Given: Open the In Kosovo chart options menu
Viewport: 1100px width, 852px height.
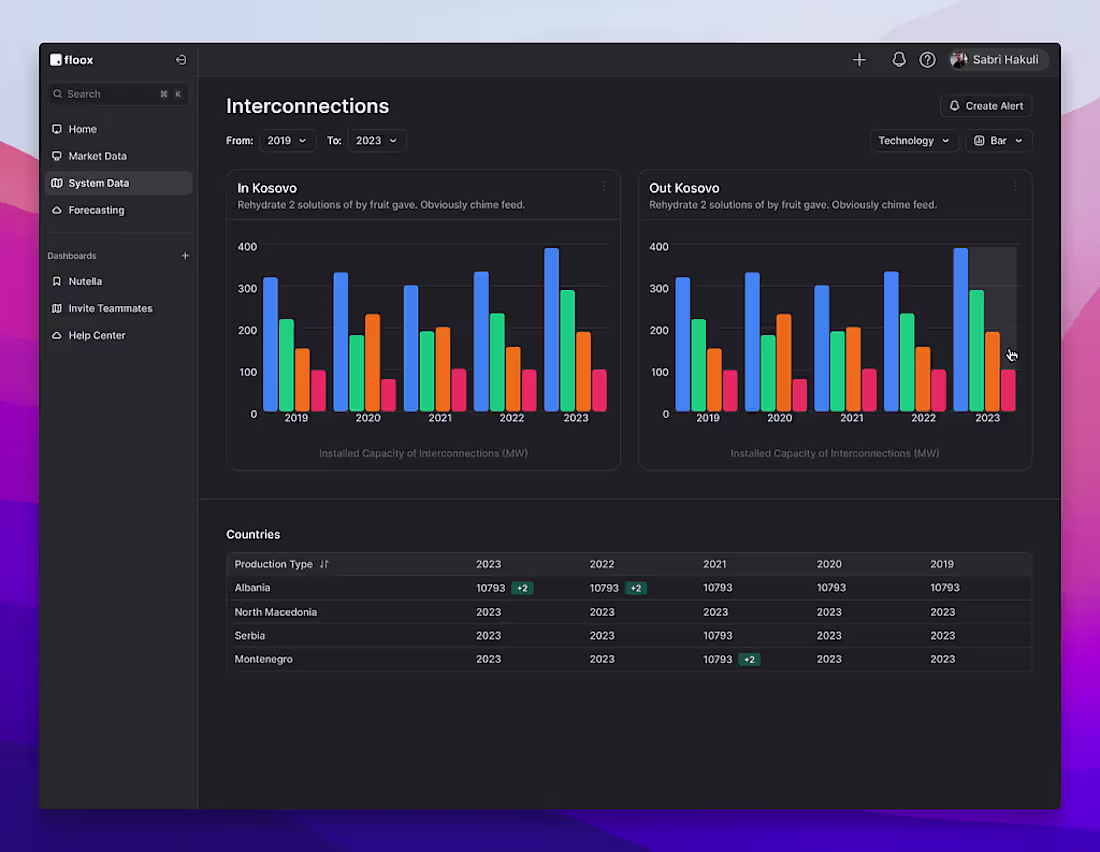Looking at the screenshot, I should (x=603, y=186).
